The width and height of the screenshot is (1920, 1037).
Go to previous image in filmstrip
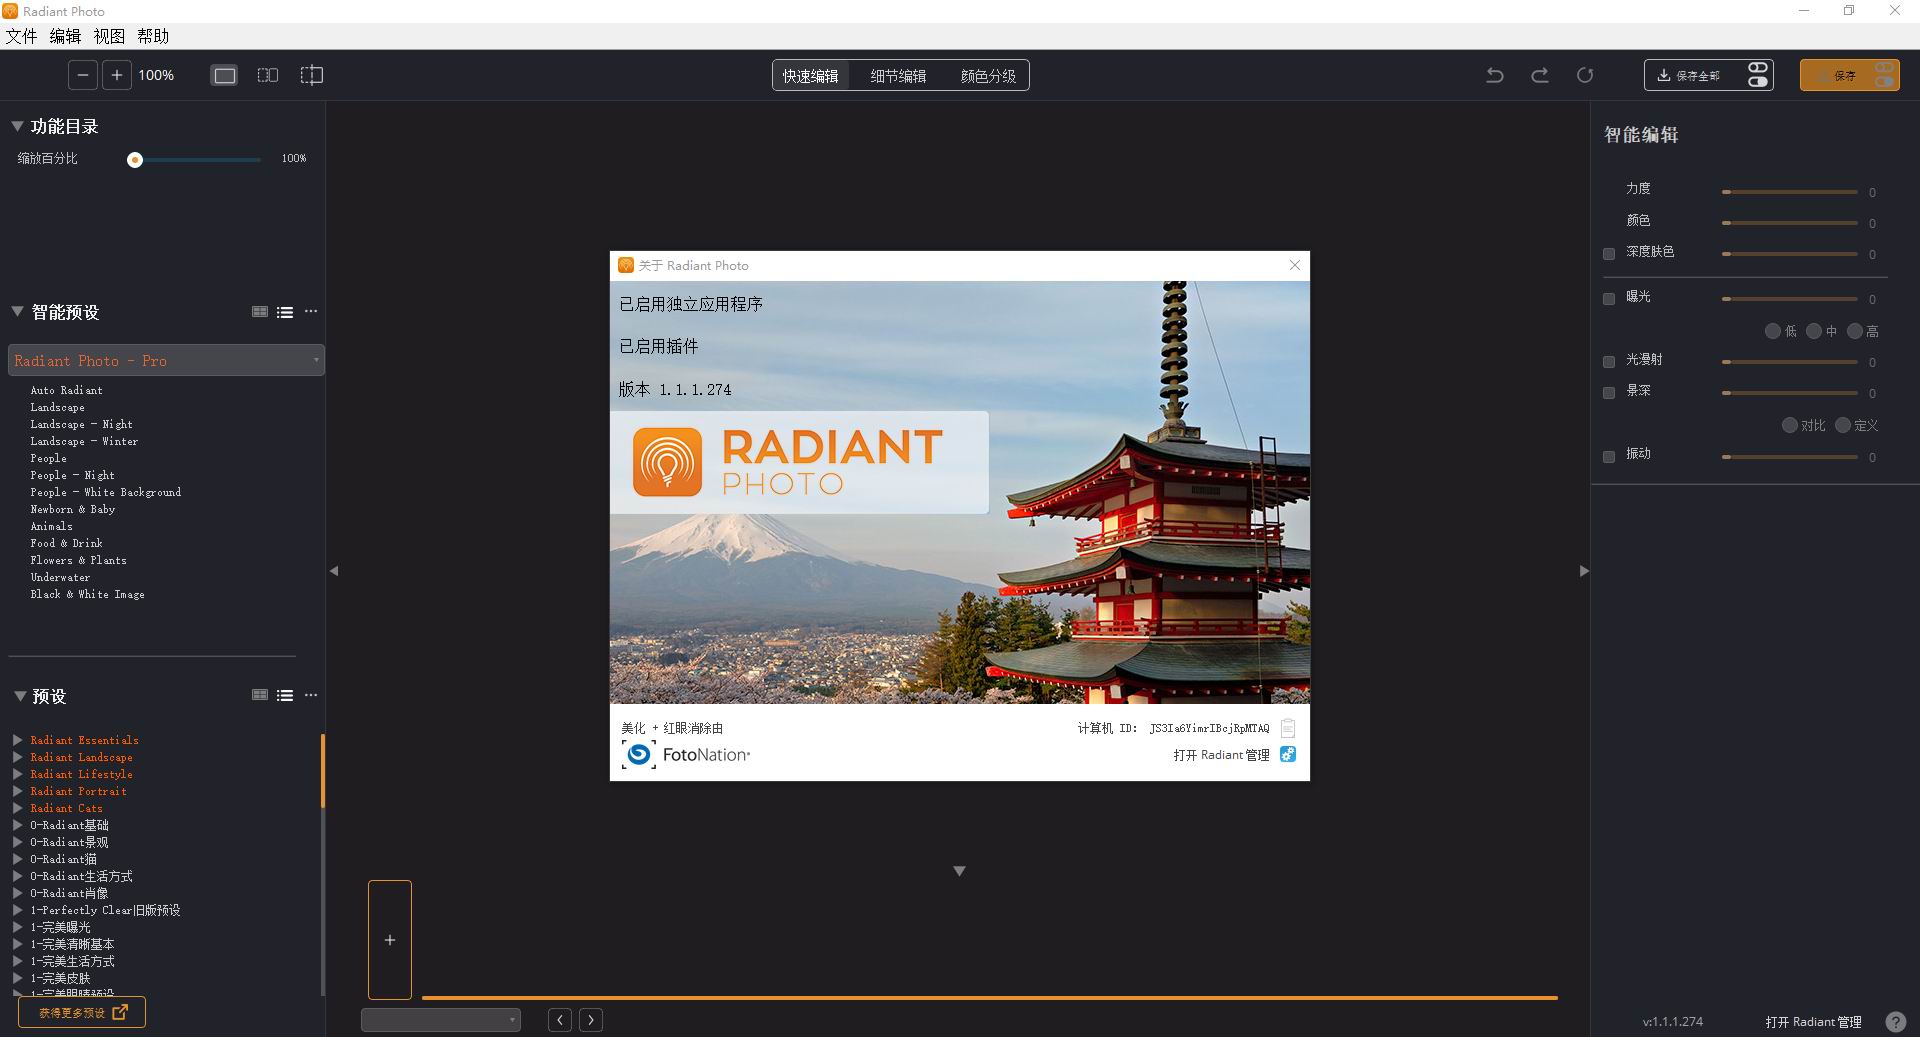pos(560,1020)
